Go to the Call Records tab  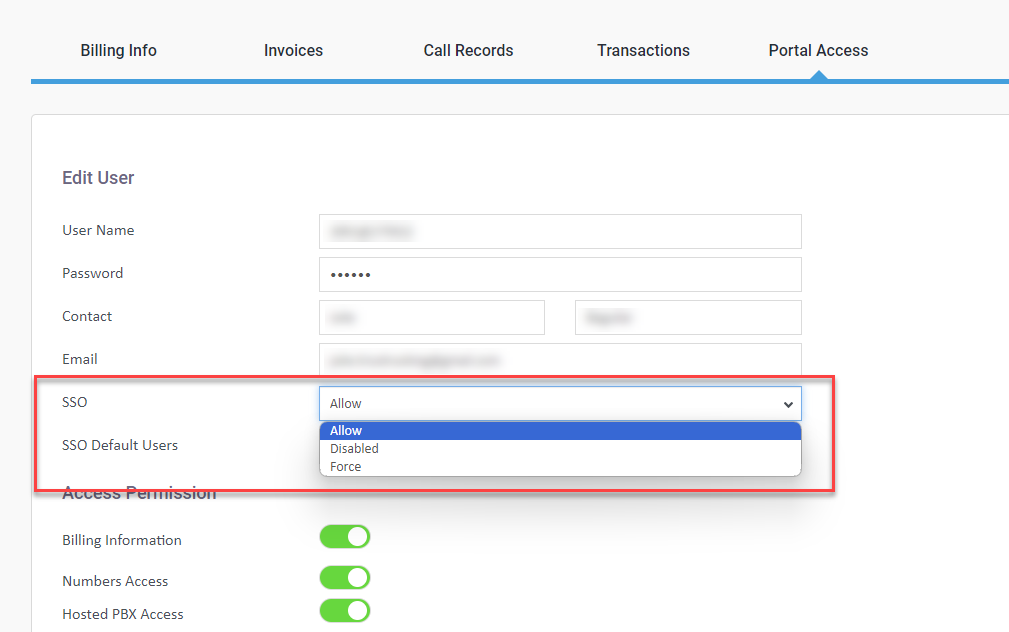468,50
